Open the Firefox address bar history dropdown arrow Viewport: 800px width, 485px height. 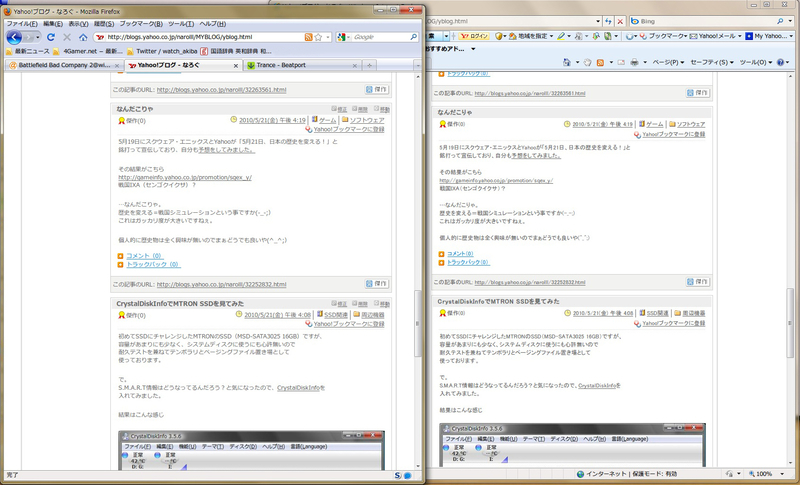coord(328,37)
